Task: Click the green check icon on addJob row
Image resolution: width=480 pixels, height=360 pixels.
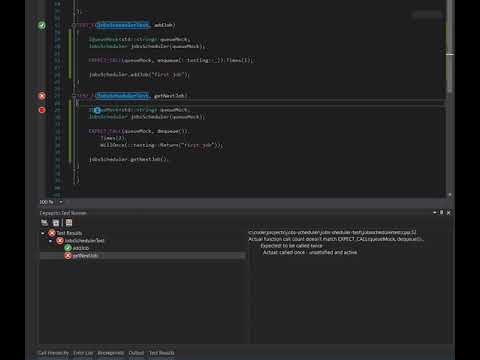Action: point(68,248)
